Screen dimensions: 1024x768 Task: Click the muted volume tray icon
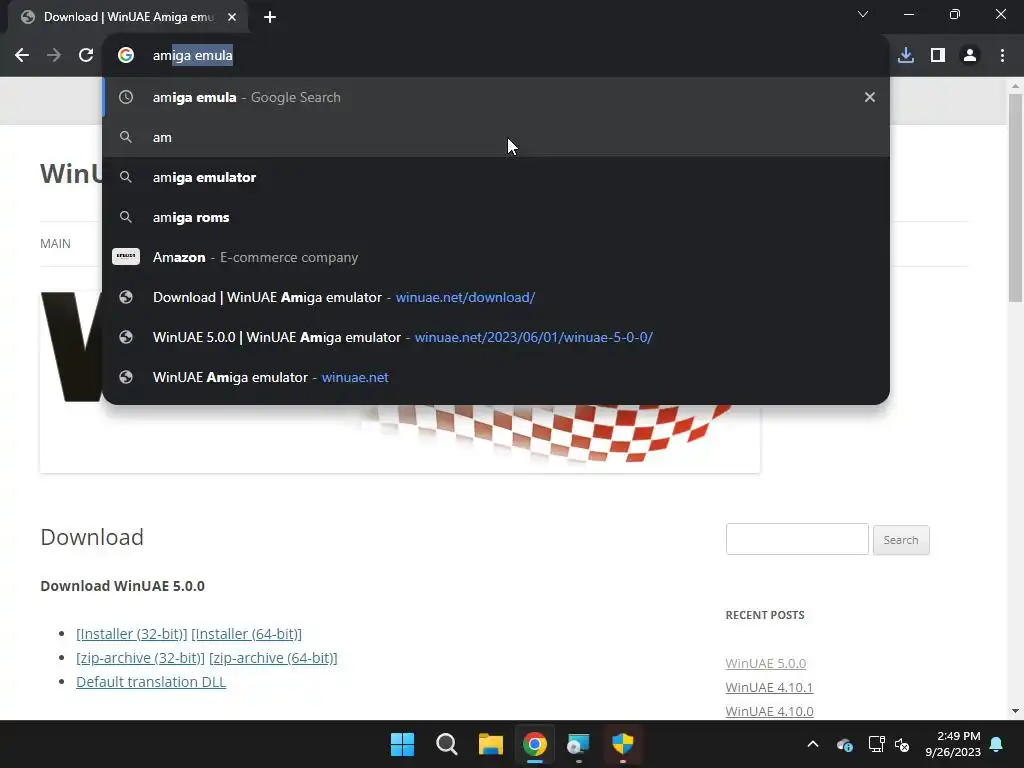tap(903, 744)
